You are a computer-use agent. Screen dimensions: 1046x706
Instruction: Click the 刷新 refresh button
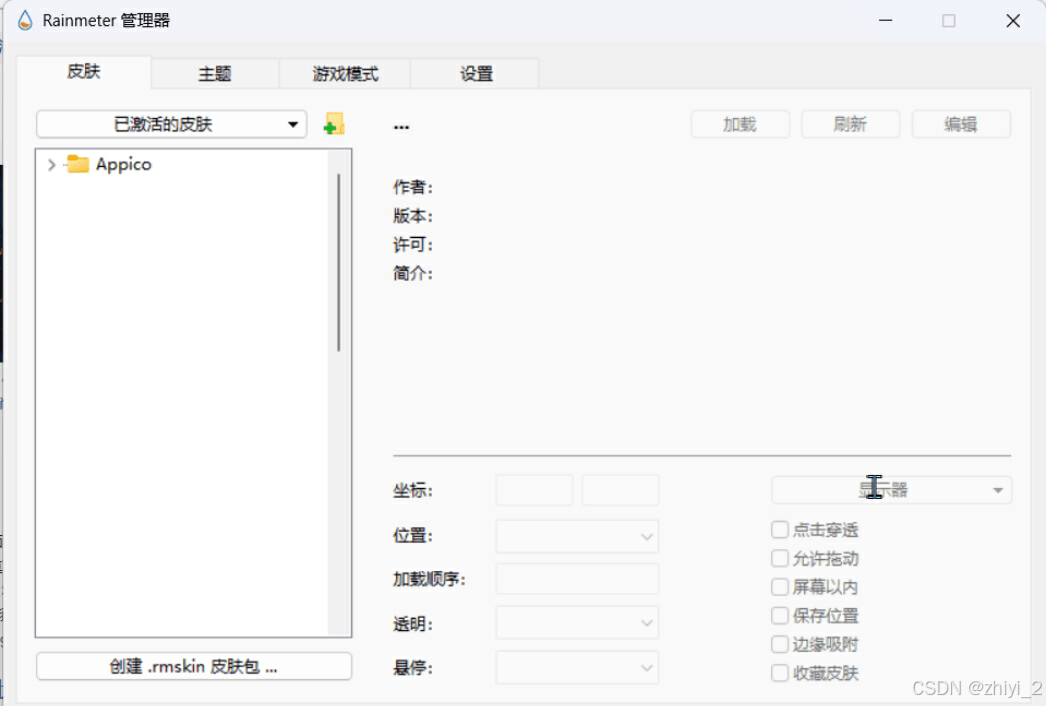pyautogui.click(x=850, y=123)
